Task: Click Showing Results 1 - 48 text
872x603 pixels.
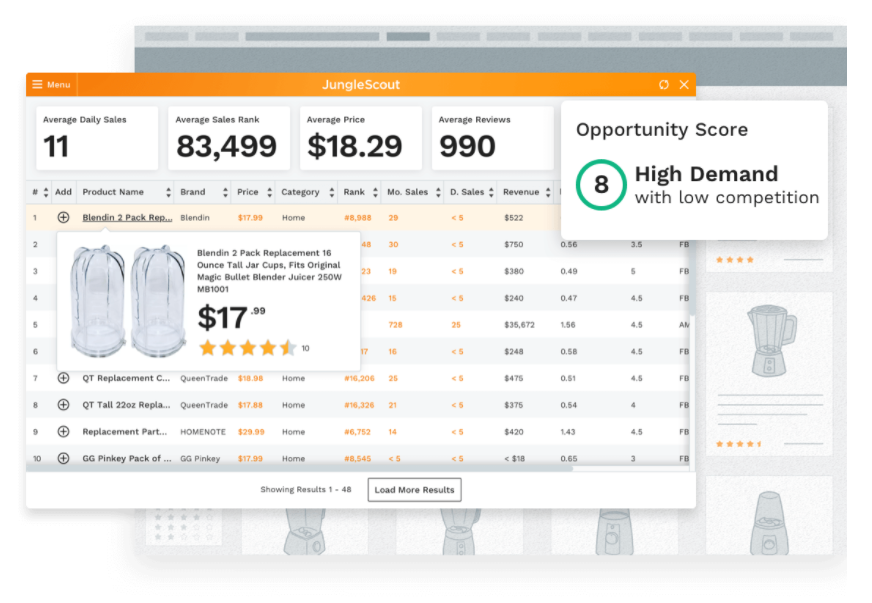Action: pyautogui.click(x=306, y=490)
